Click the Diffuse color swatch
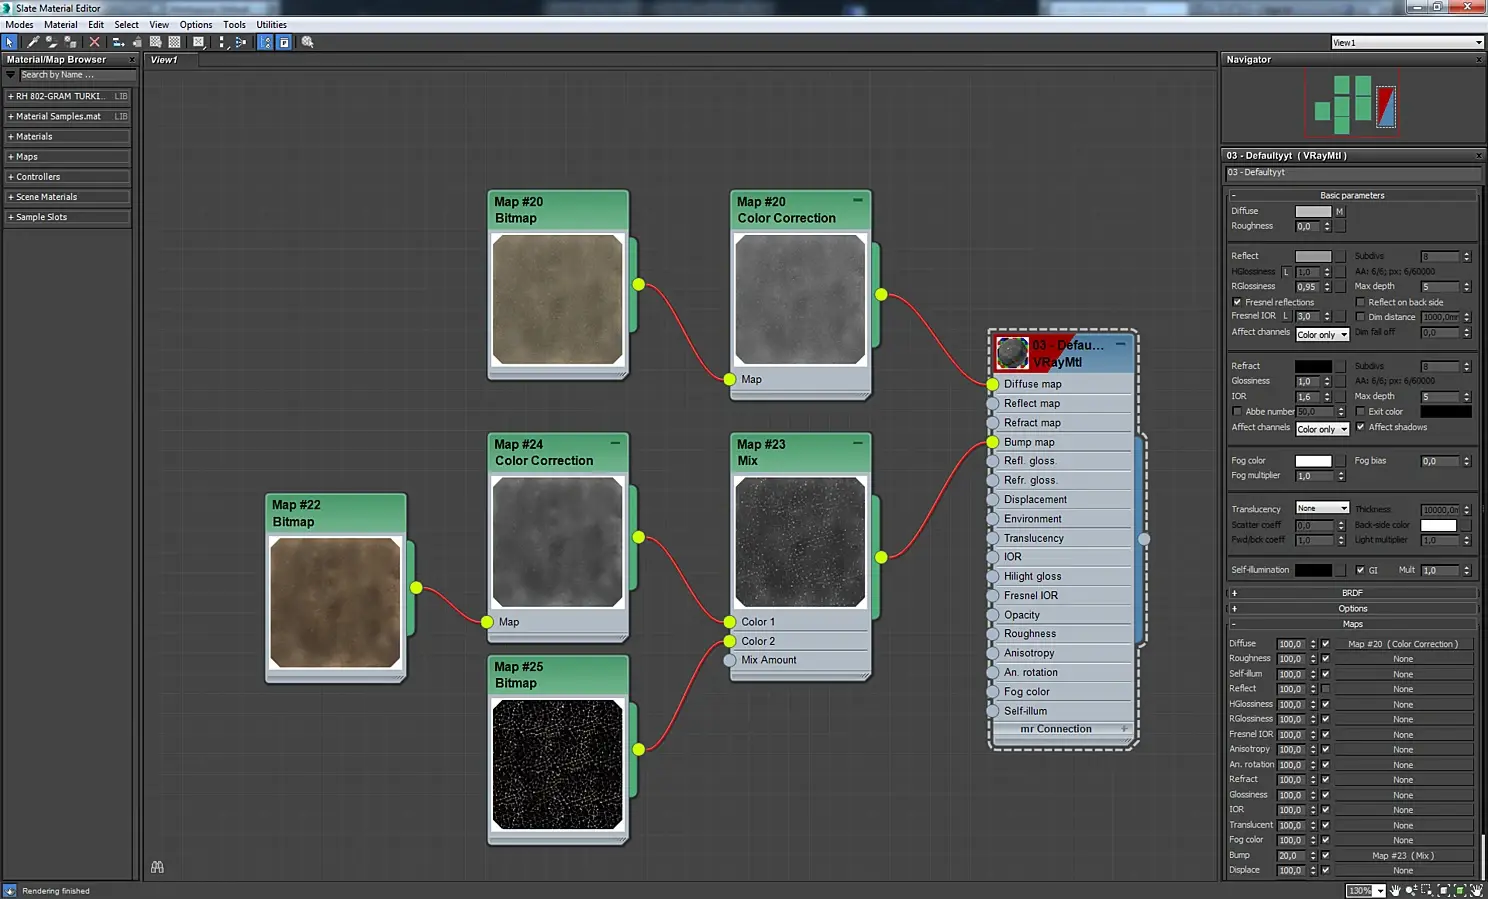The image size is (1488, 899). click(1312, 211)
